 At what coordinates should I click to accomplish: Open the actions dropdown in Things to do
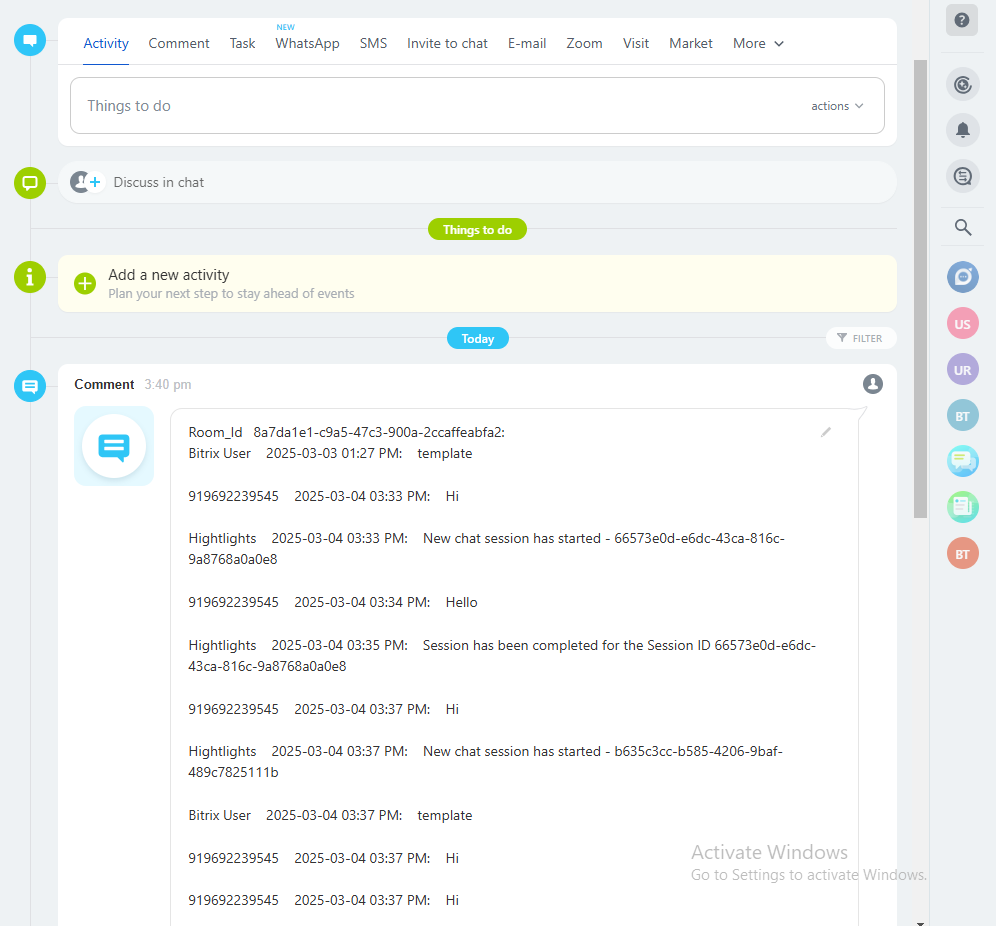pos(836,105)
